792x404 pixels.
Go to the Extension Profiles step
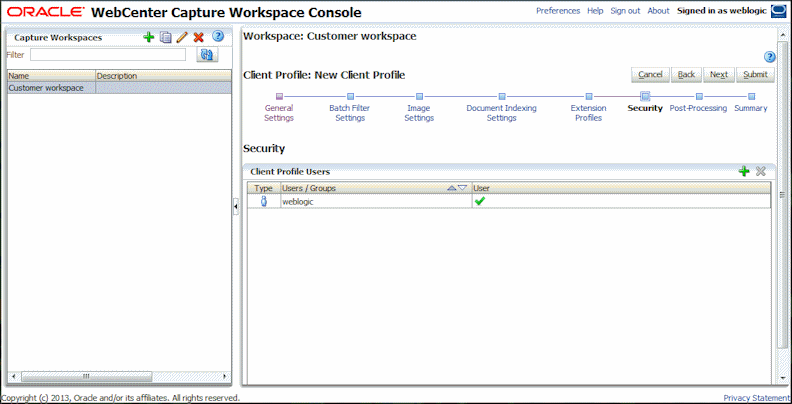click(x=588, y=109)
